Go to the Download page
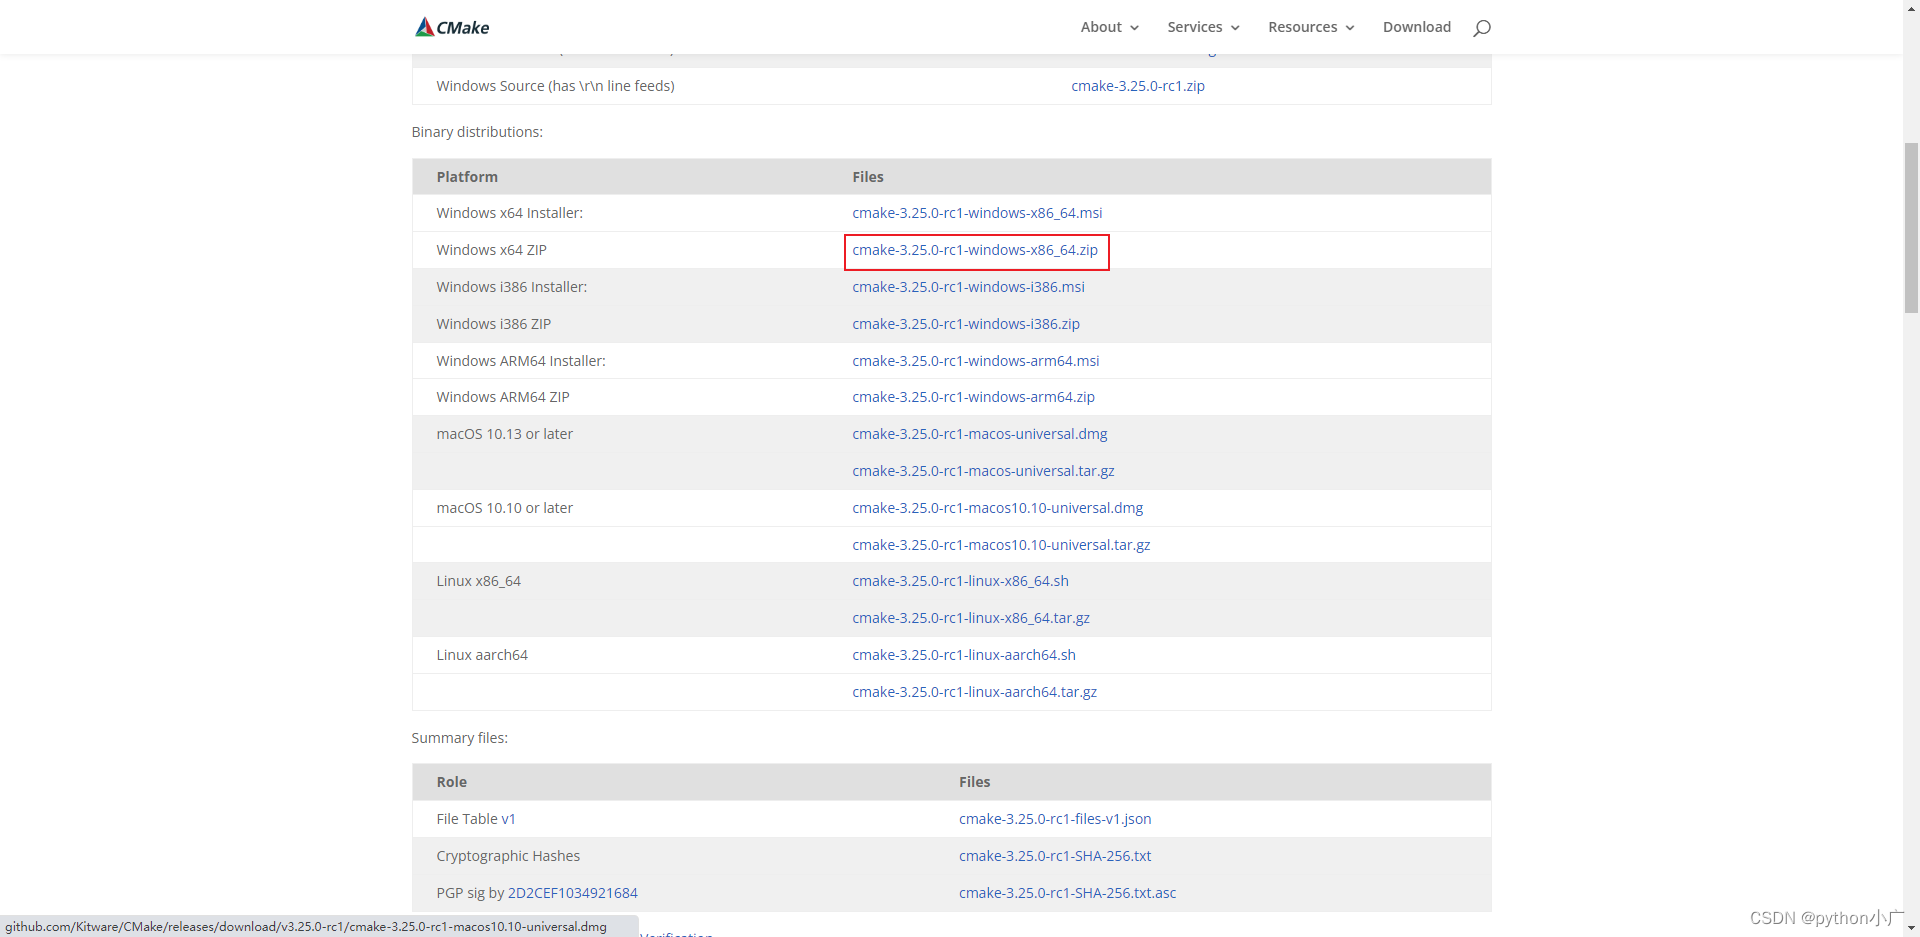1920x937 pixels. click(1417, 27)
